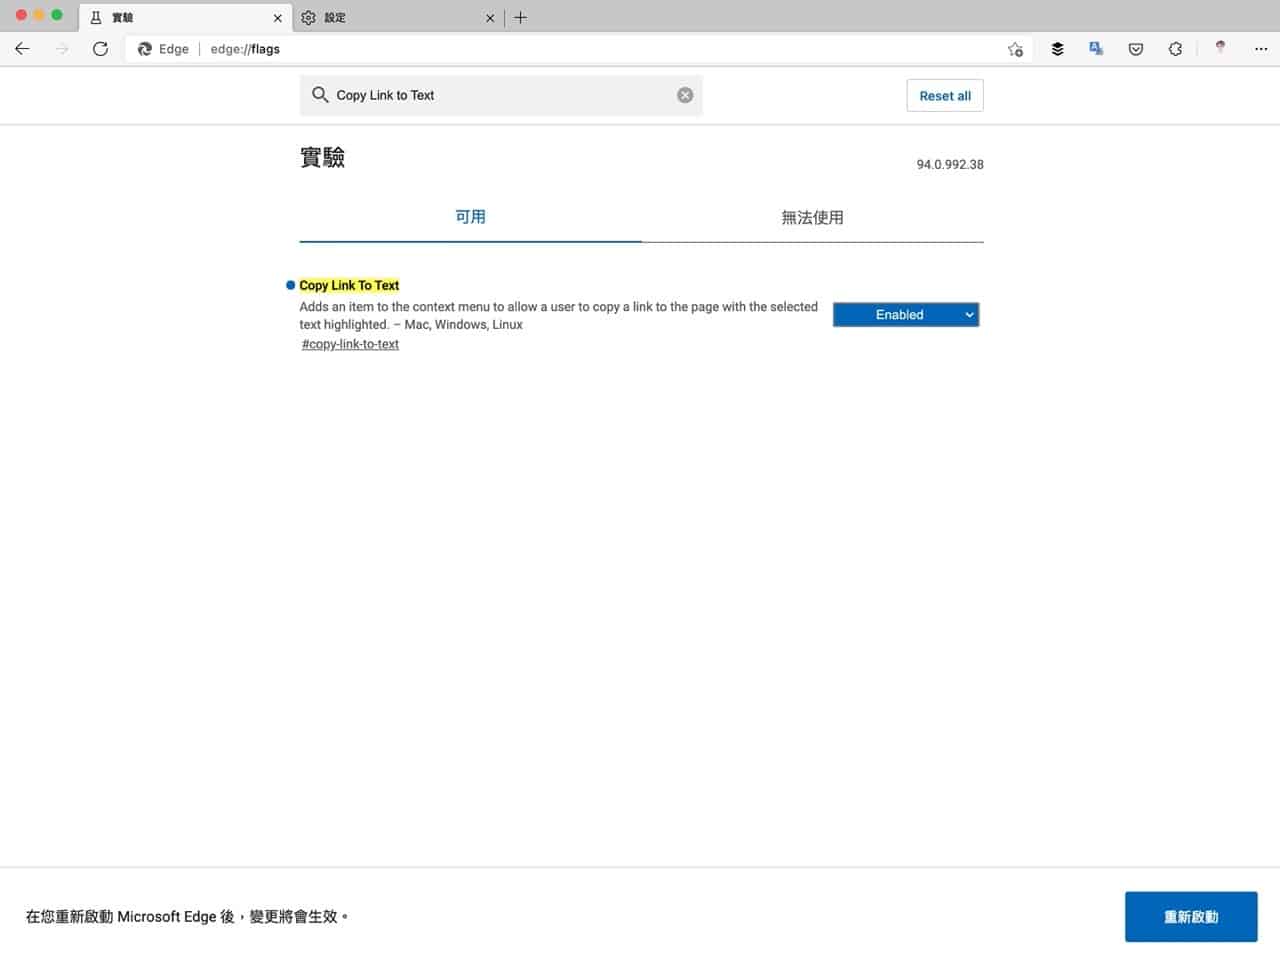This screenshot has width=1280, height=960.
Task: Click the search flags input field
Action: pos(501,95)
